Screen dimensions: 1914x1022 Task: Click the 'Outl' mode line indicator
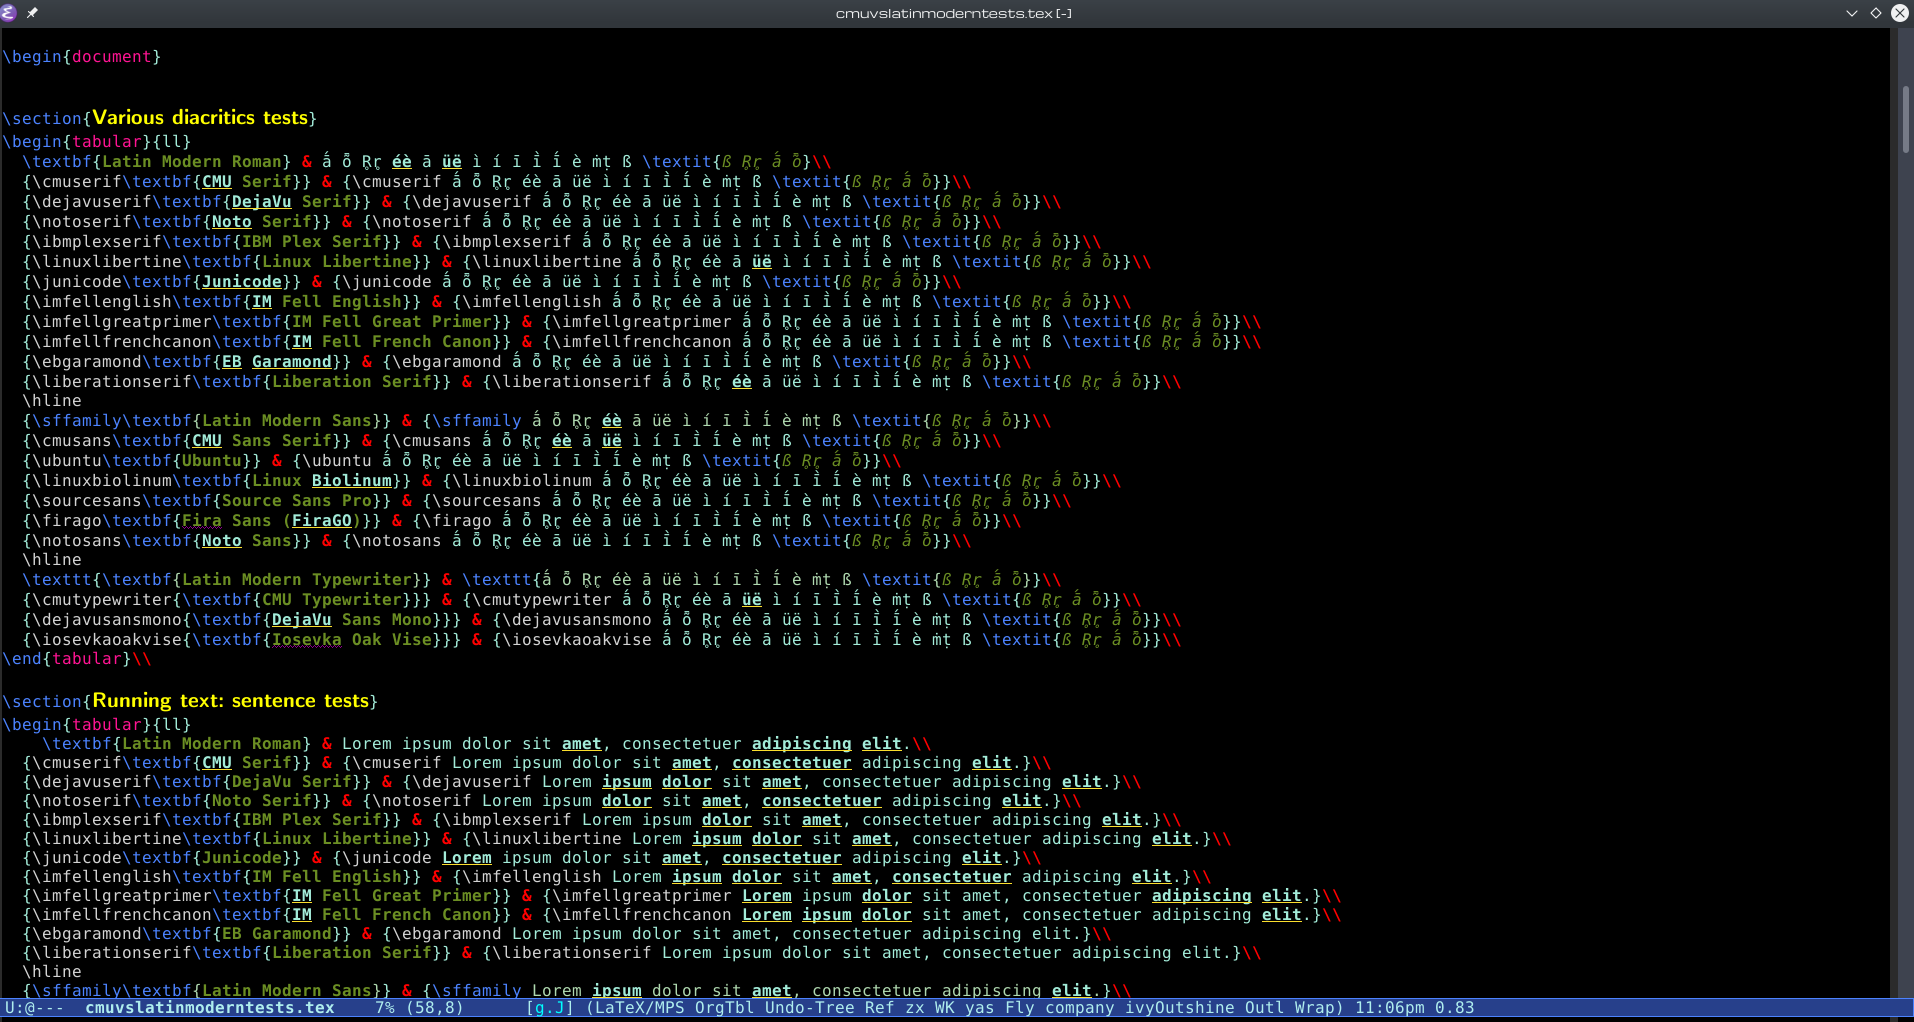point(1265,1008)
